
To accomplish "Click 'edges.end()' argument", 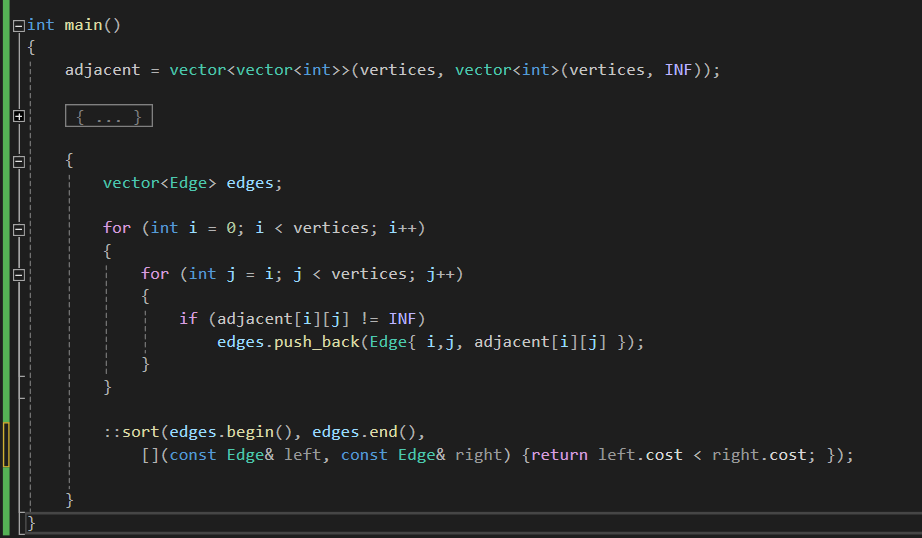I will click(x=364, y=432).
